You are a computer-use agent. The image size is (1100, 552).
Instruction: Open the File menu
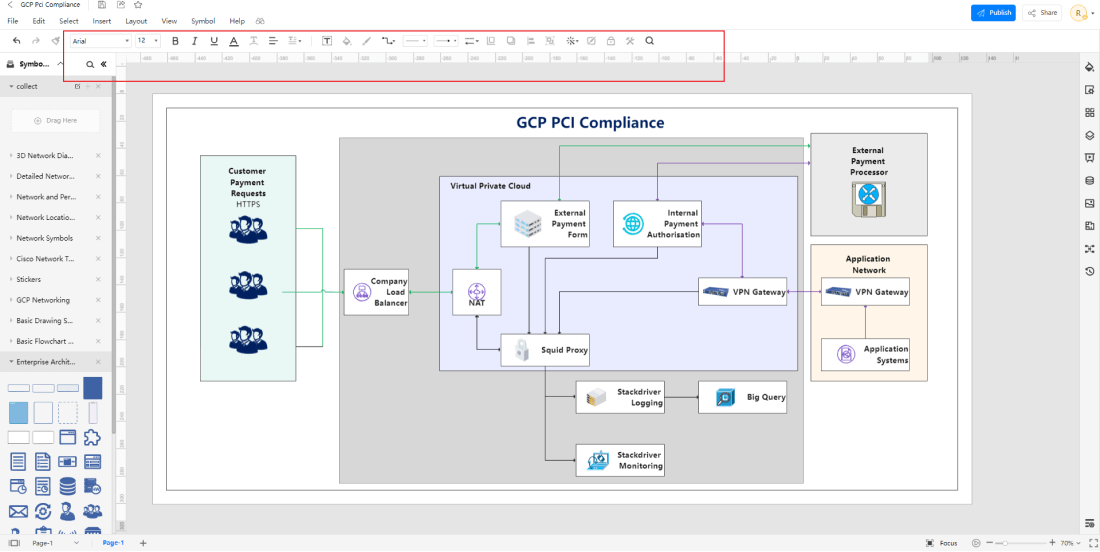pyautogui.click(x=13, y=21)
